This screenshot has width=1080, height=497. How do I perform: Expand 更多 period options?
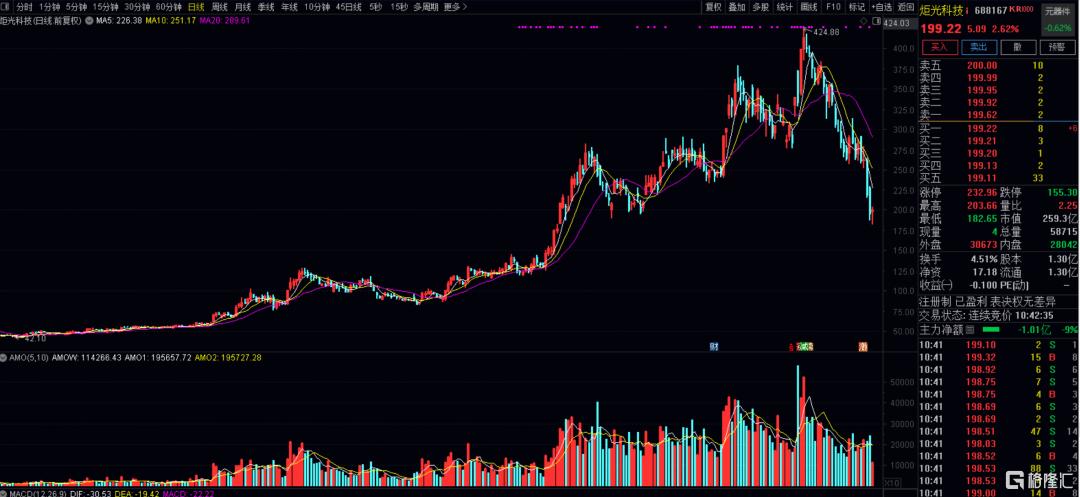pyautogui.click(x=455, y=7)
